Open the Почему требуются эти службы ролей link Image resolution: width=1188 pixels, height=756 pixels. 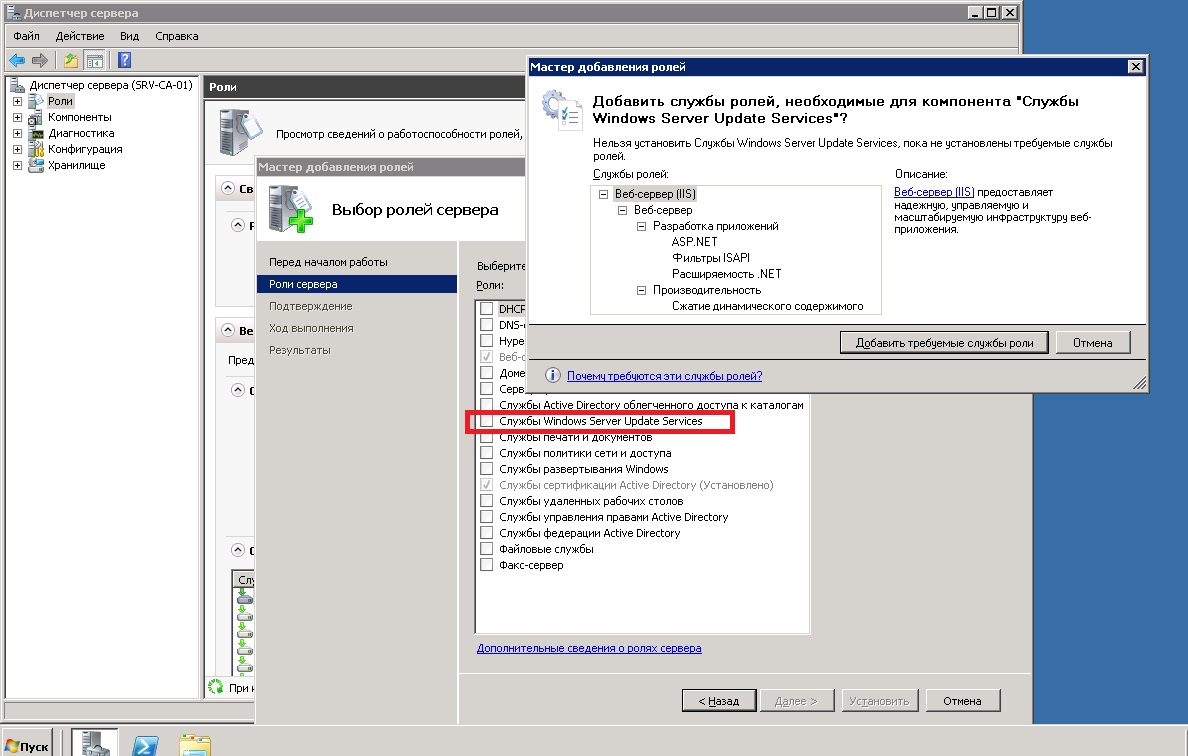coord(664,376)
